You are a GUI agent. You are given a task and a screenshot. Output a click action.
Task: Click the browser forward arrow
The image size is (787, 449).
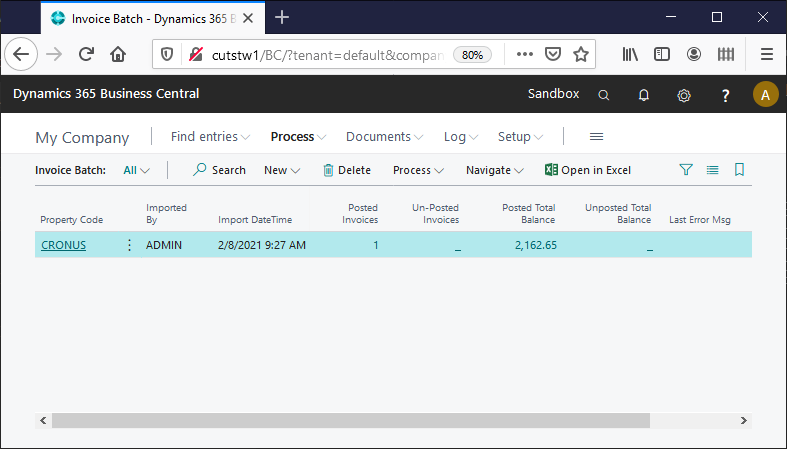tap(54, 54)
